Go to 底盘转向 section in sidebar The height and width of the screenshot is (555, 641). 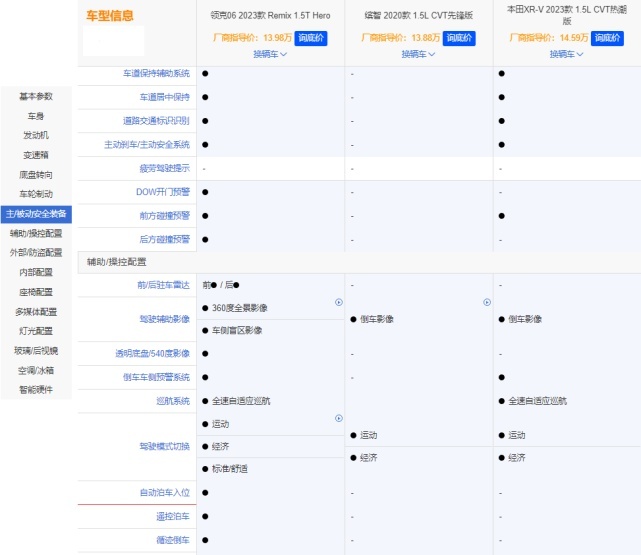[x=36, y=175]
